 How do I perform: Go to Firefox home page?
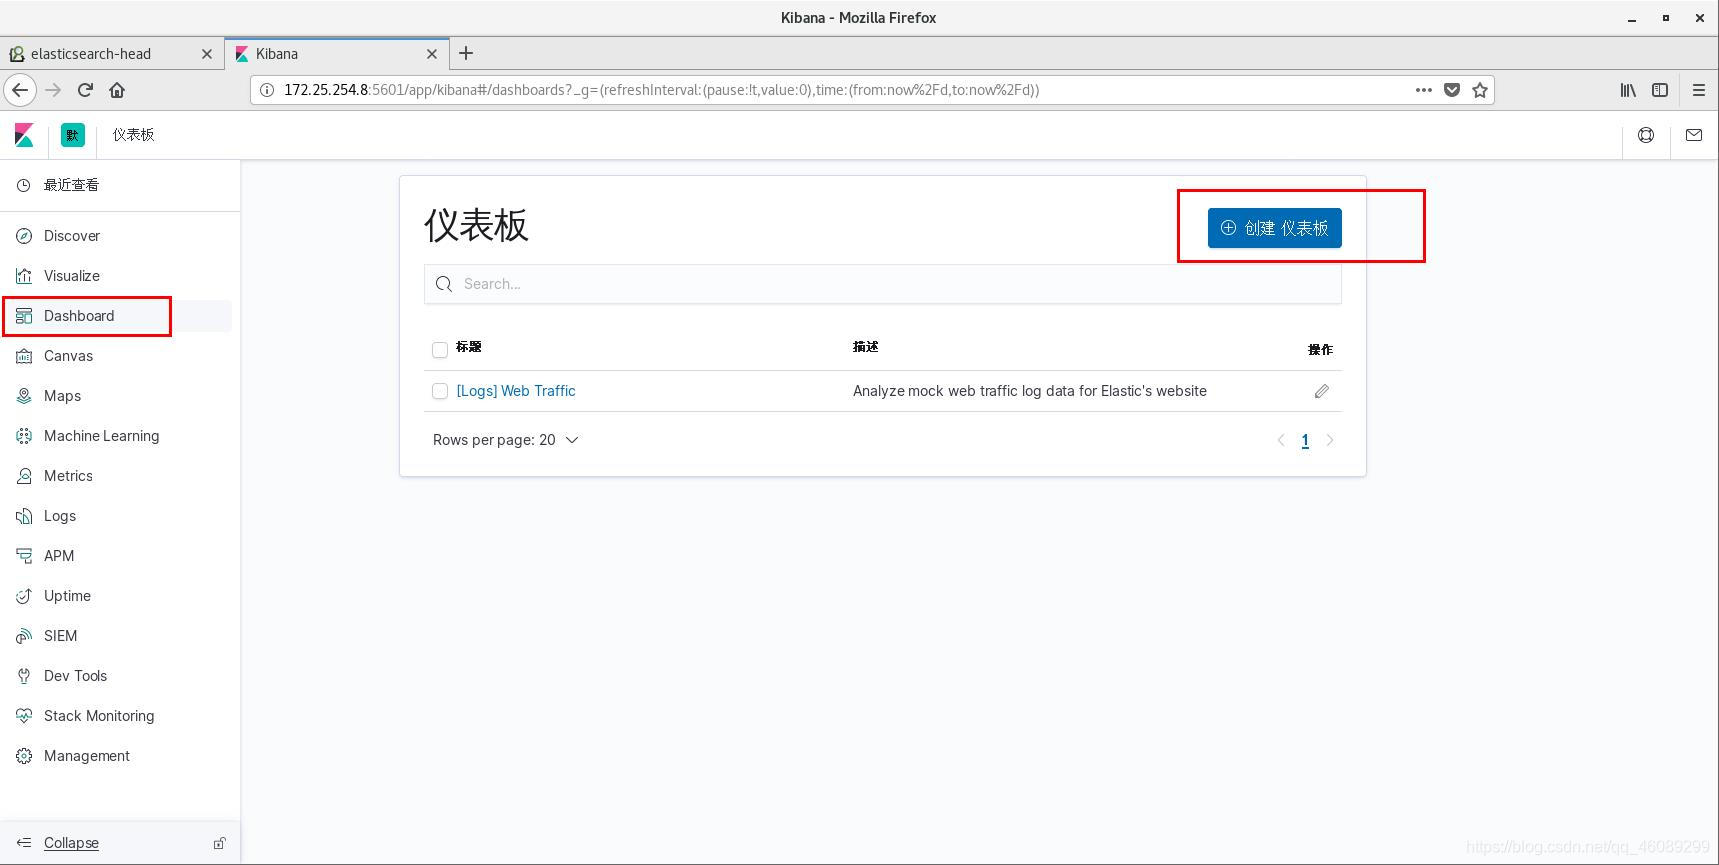coord(117,90)
